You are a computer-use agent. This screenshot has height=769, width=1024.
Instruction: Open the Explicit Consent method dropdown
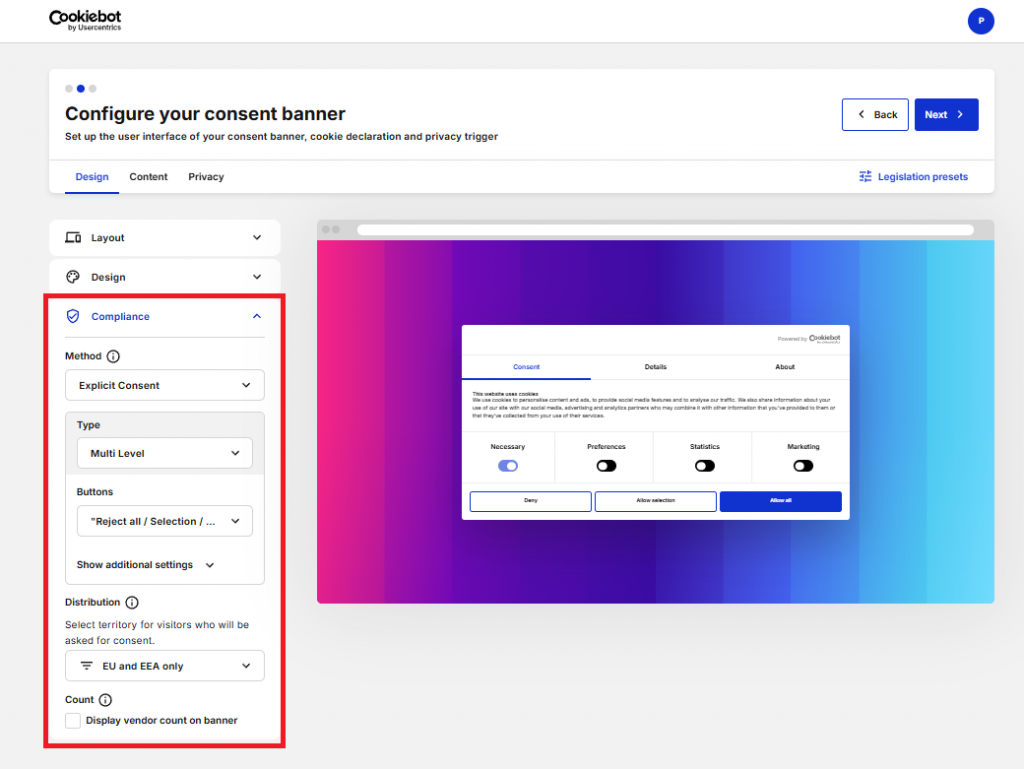(x=164, y=385)
